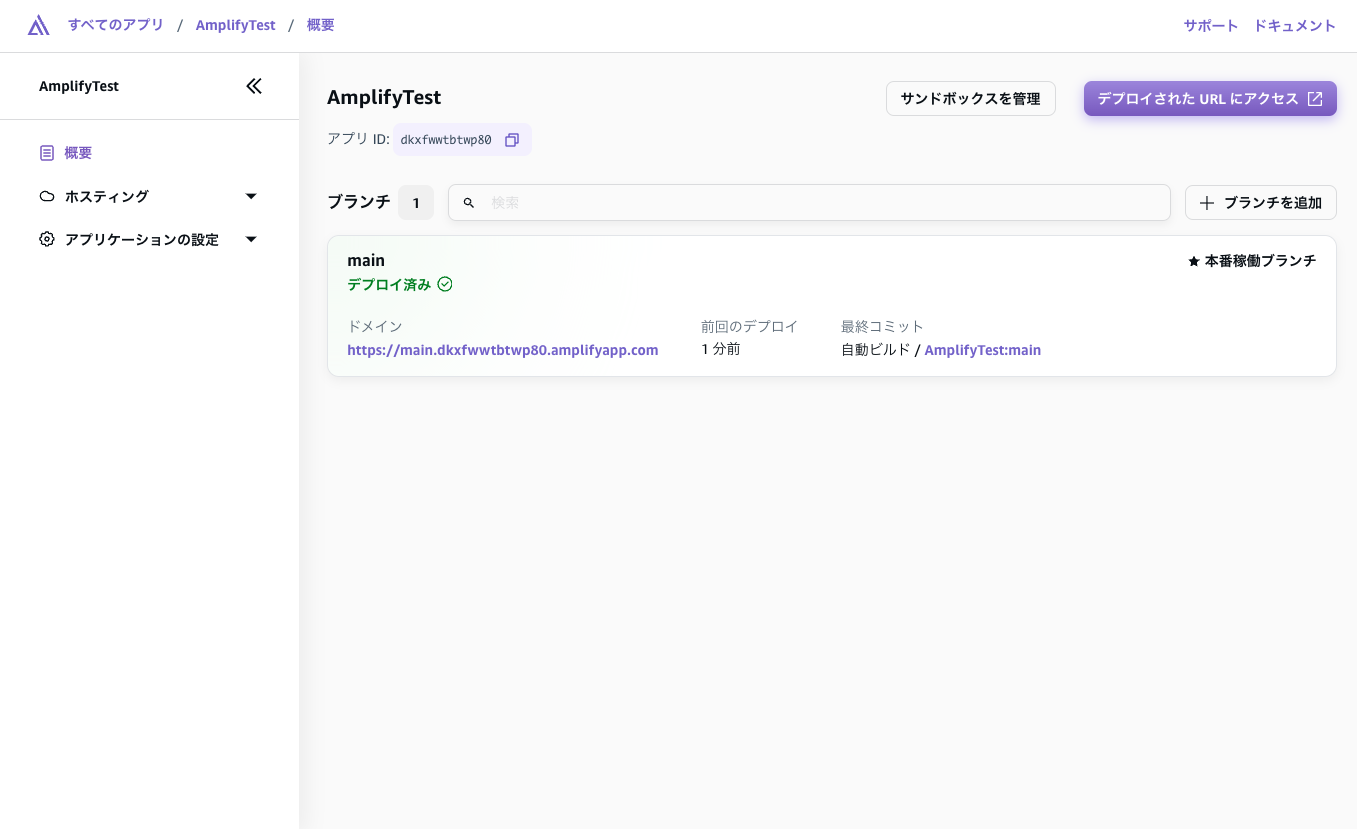
Task: Click the external link icon on the deploy button
Action: 1313,99
